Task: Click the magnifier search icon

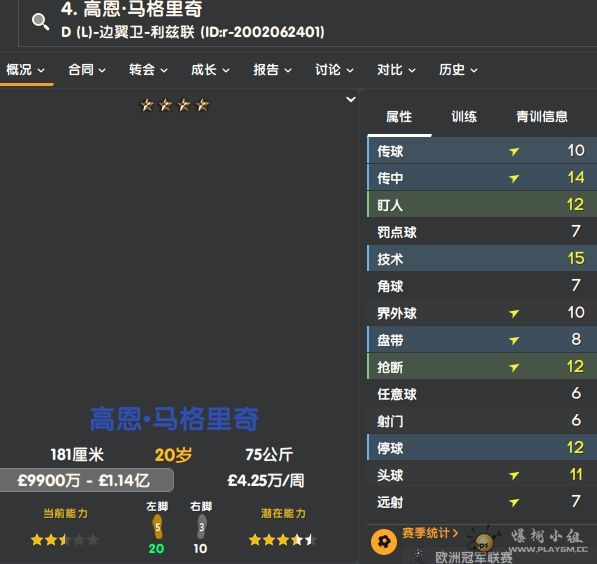Action: [x=40, y=22]
